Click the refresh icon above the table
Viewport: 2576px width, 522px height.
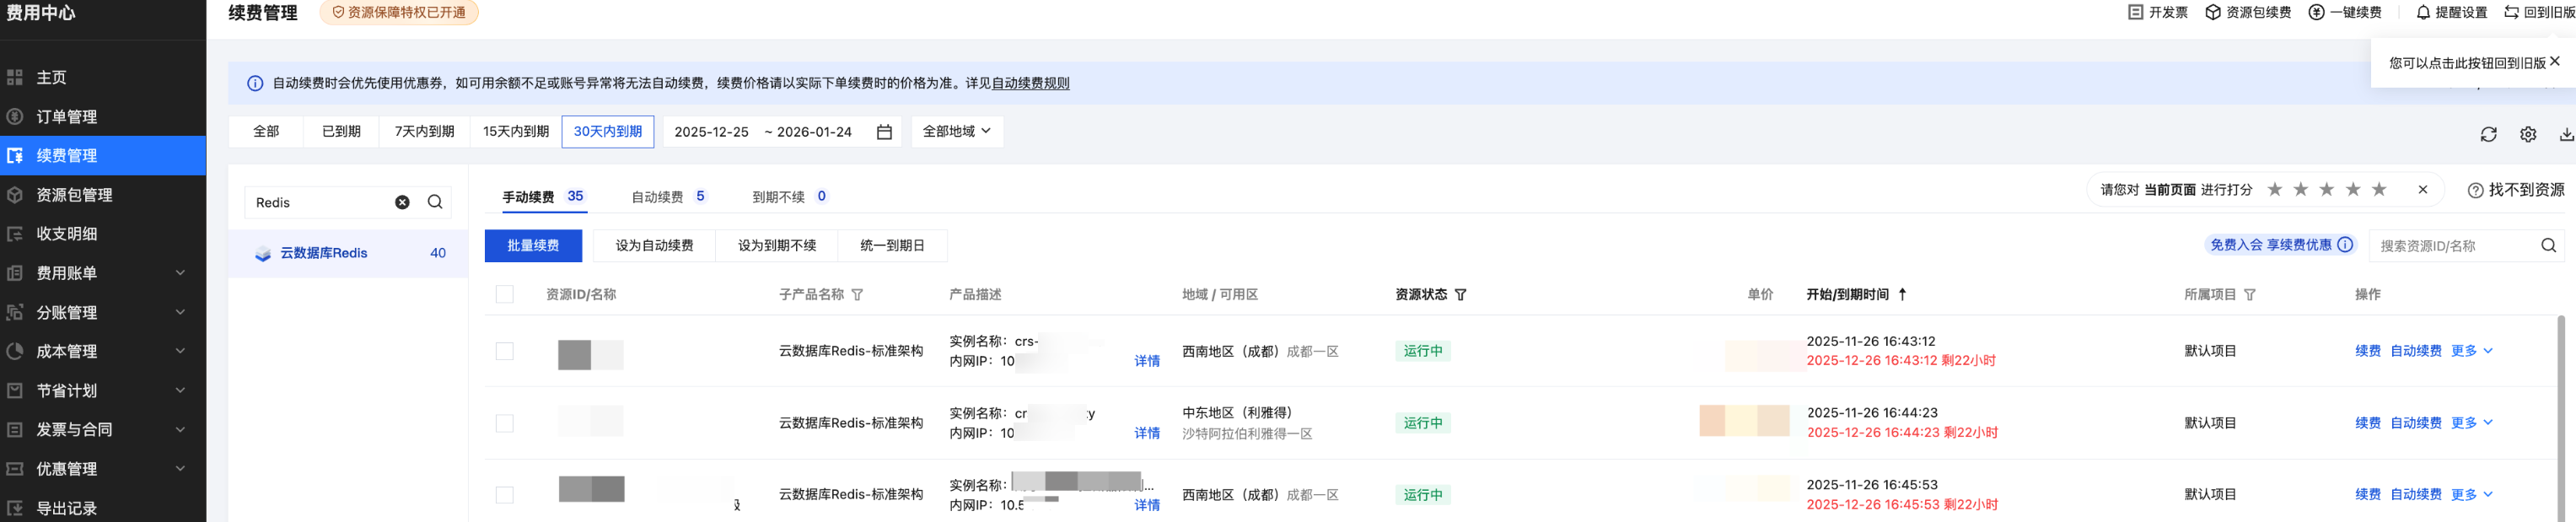2488,134
